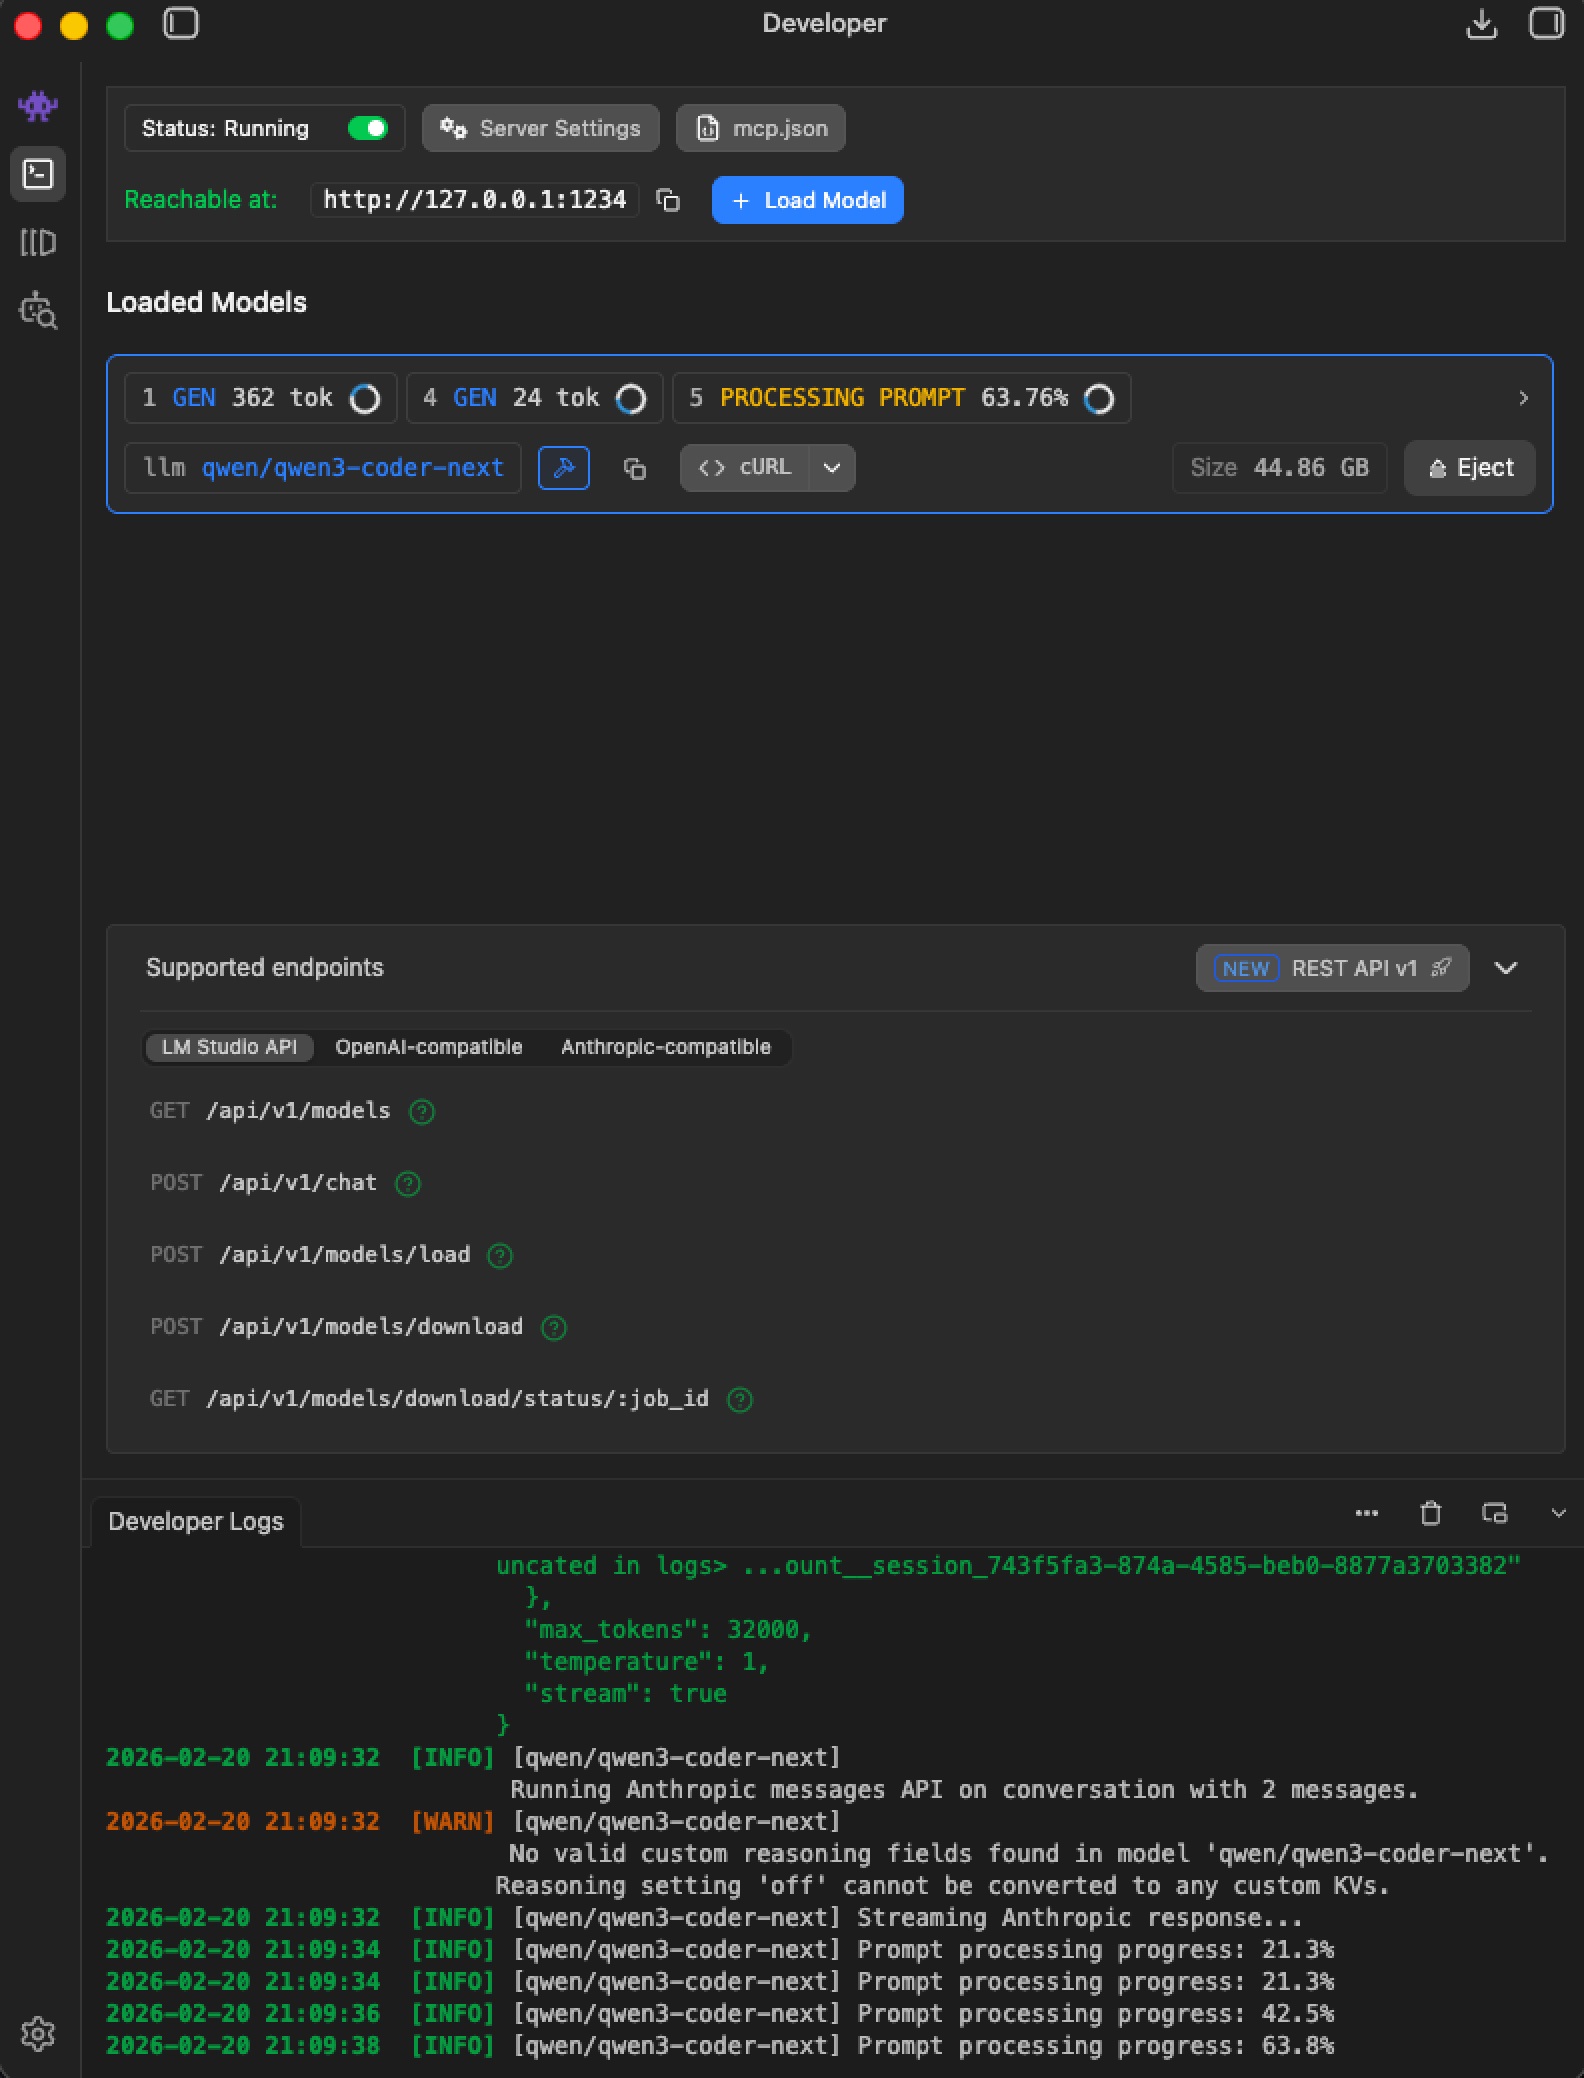Select the Developer terminal icon in the sidebar
Viewport: 1584px width, 2078px height.
click(x=38, y=174)
